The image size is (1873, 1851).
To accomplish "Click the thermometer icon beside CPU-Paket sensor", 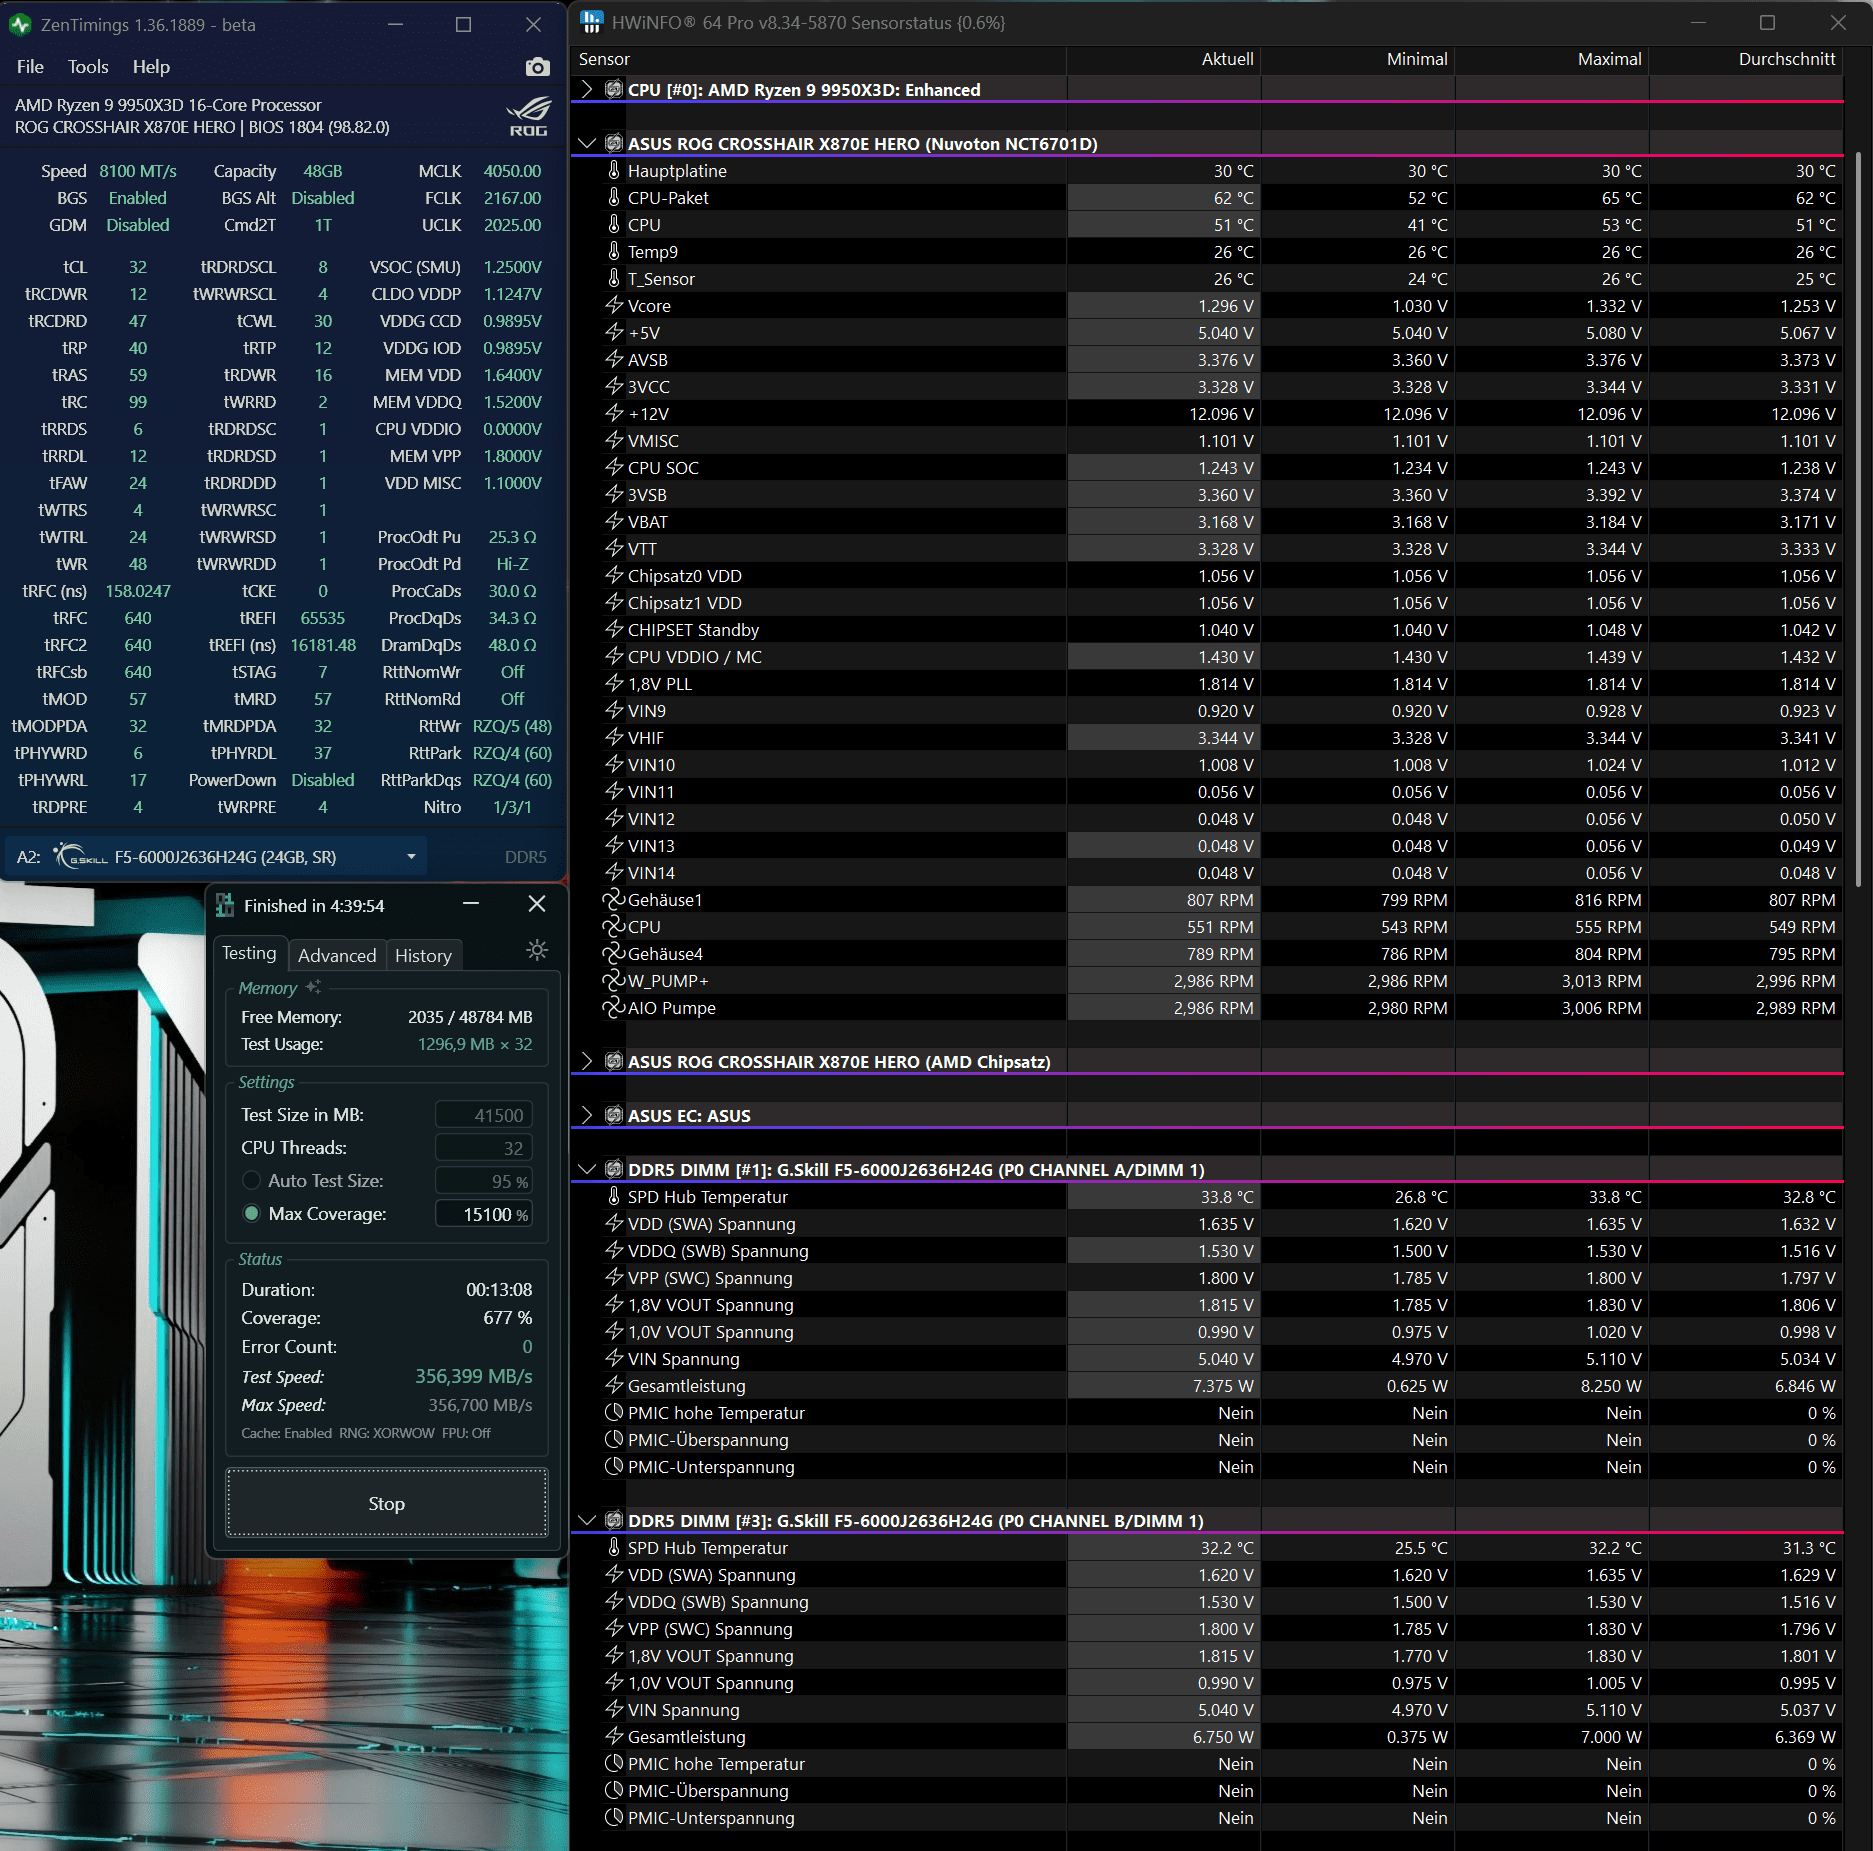I will 613,198.
